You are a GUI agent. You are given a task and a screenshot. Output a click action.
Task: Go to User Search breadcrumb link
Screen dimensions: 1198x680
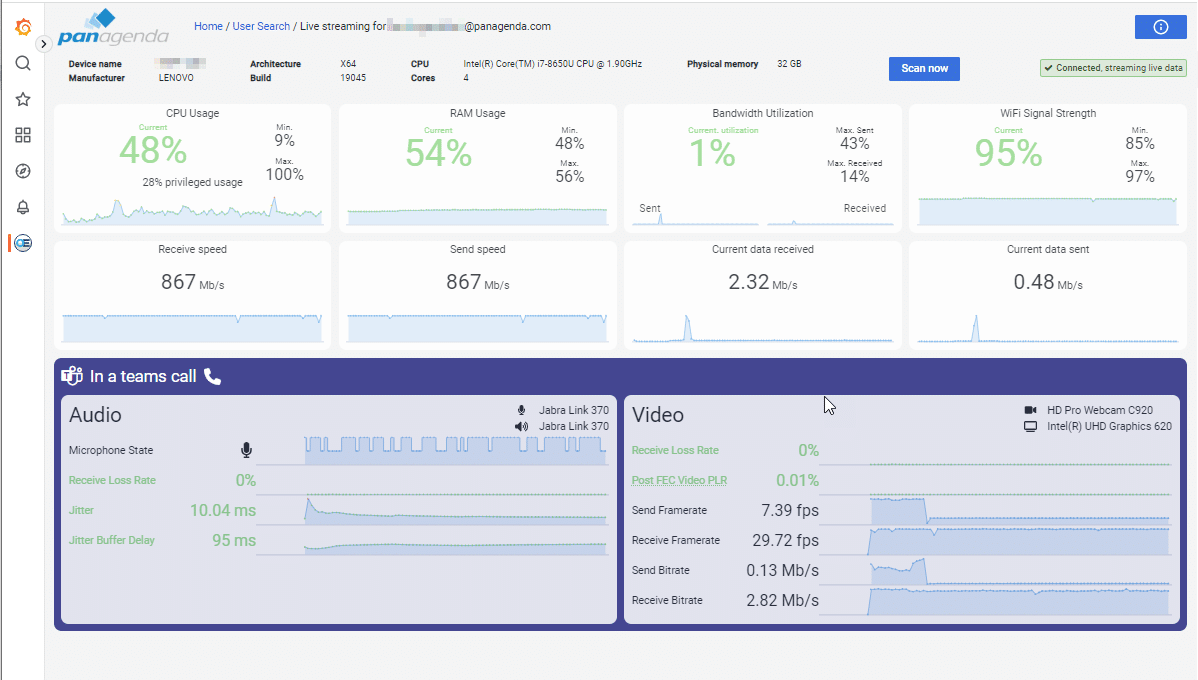click(x=261, y=26)
